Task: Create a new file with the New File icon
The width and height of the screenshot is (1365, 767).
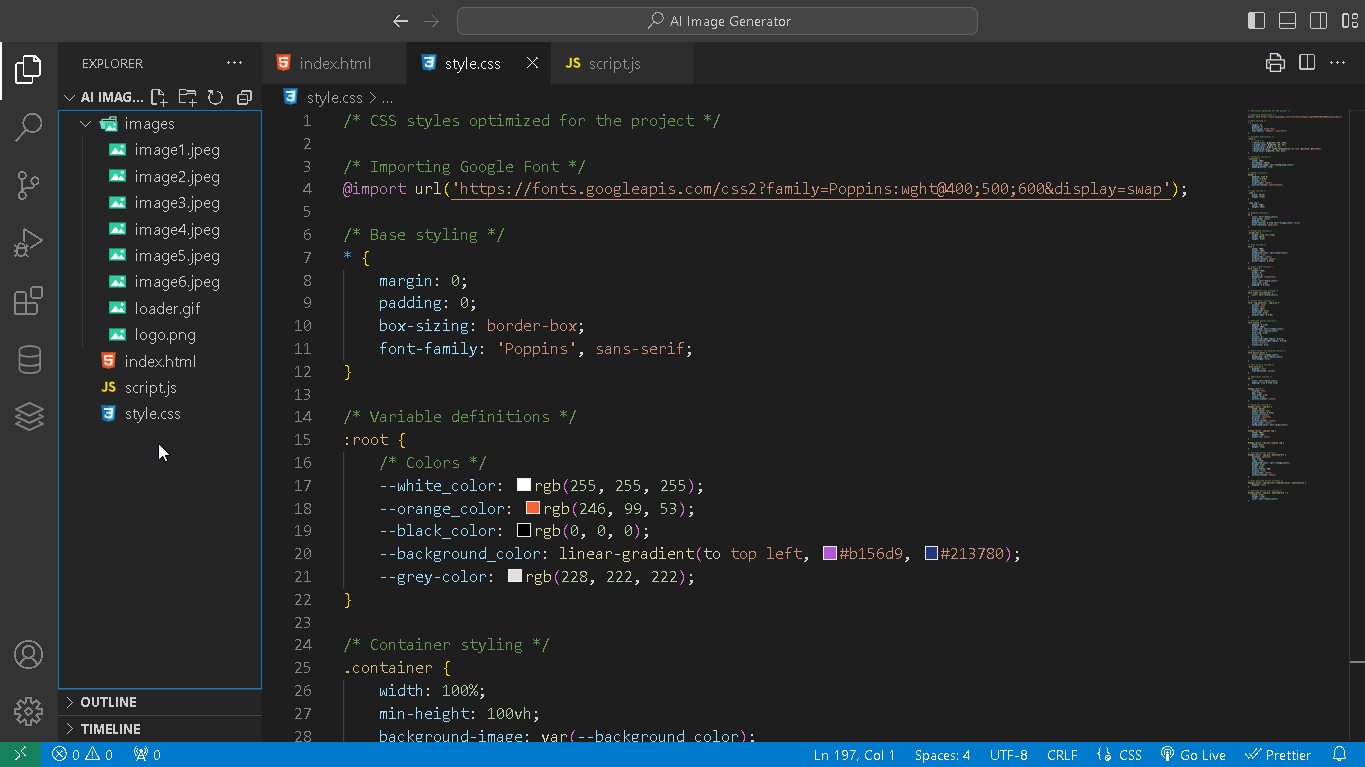Action: pos(157,96)
